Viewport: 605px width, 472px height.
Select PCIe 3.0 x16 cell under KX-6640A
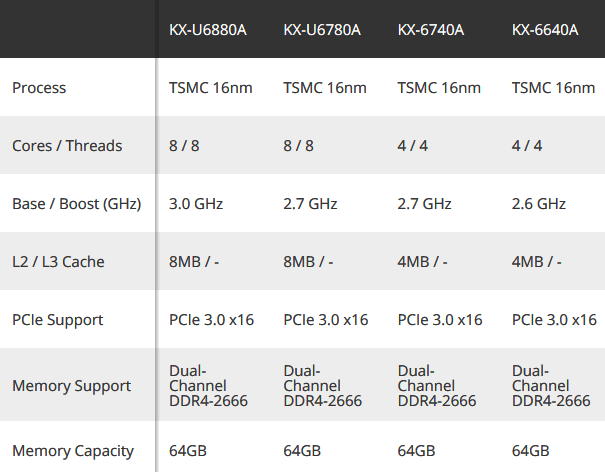click(554, 320)
